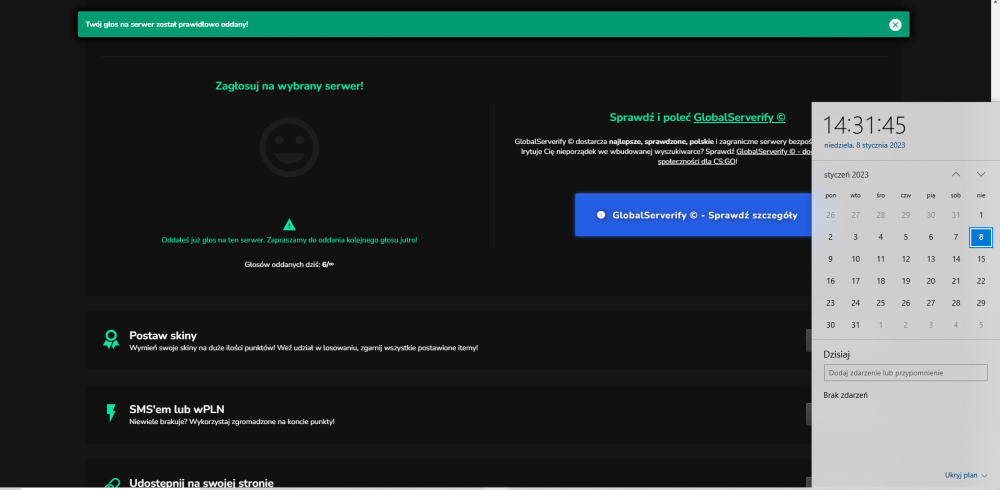Collapse agenda with Ukryj plan

point(966,475)
